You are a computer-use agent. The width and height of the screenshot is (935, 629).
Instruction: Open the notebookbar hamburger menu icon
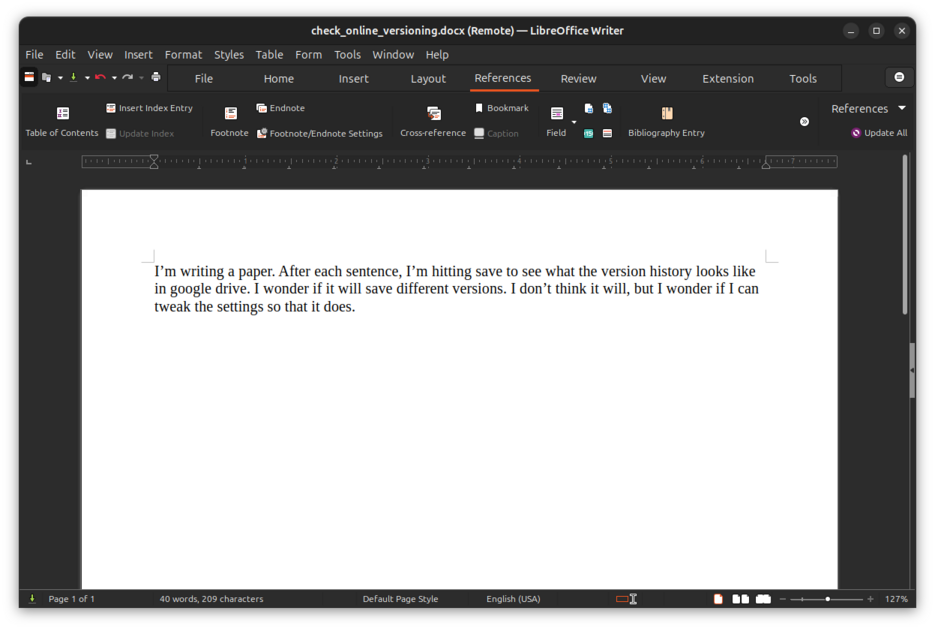tap(899, 78)
